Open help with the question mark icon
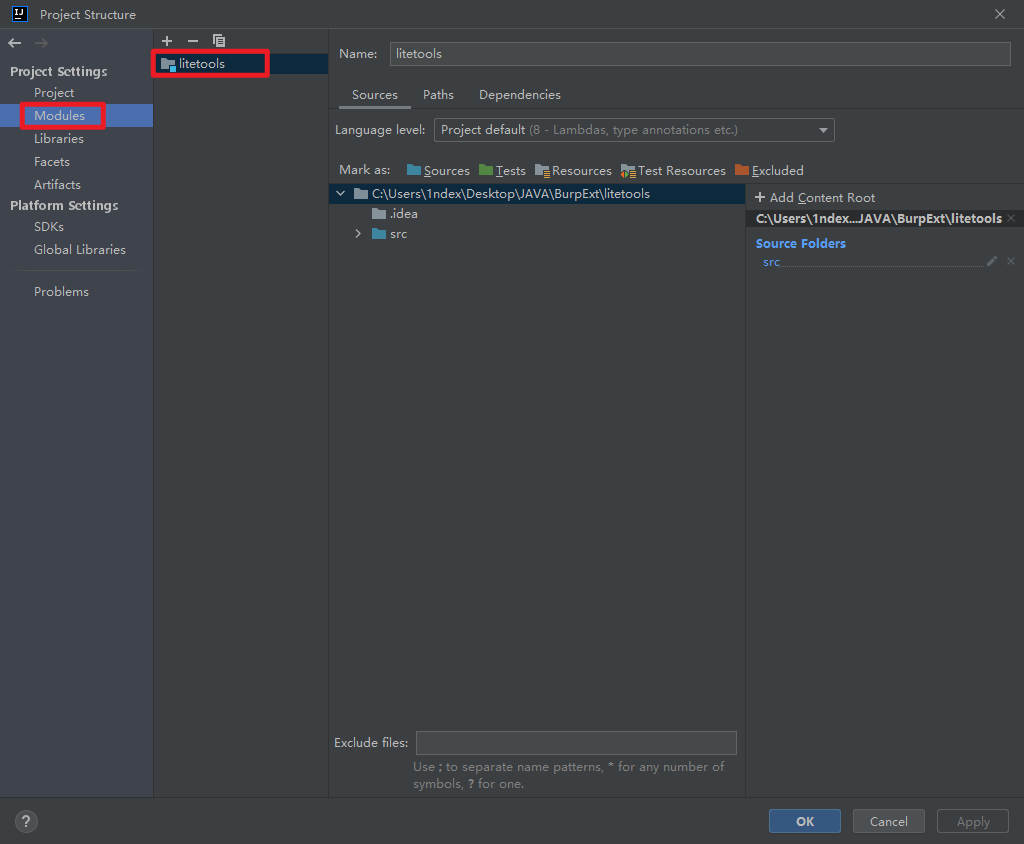The height and width of the screenshot is (844, 1024). [26, 822]
